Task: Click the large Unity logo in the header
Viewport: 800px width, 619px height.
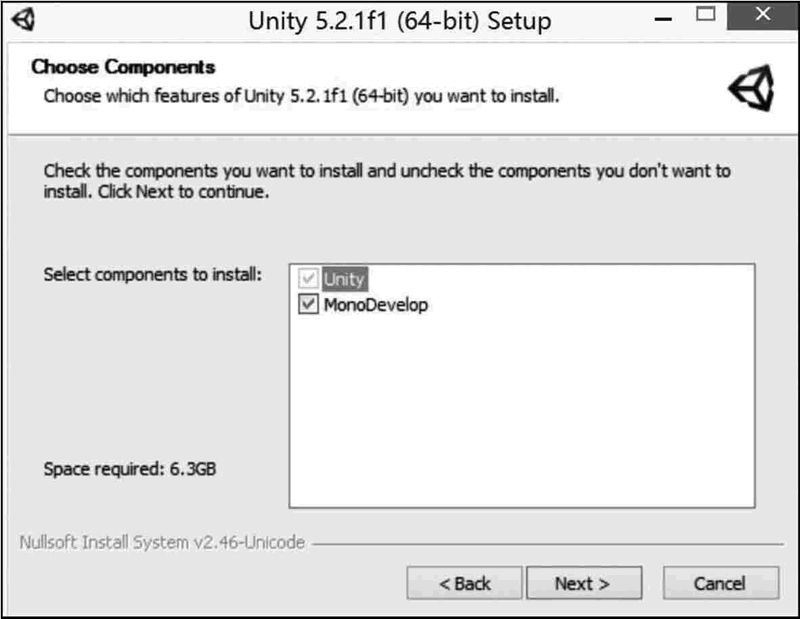Action: 751,89
